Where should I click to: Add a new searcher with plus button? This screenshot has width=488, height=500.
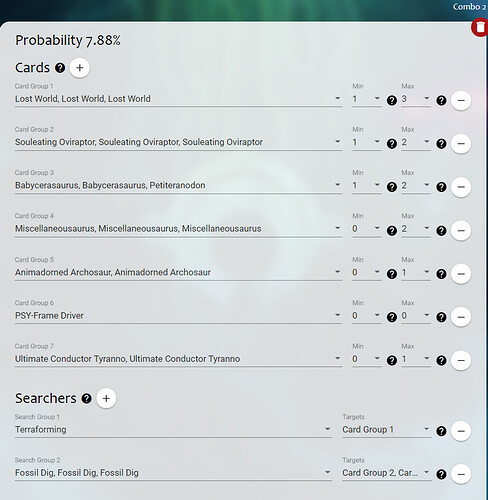[106, 398]
